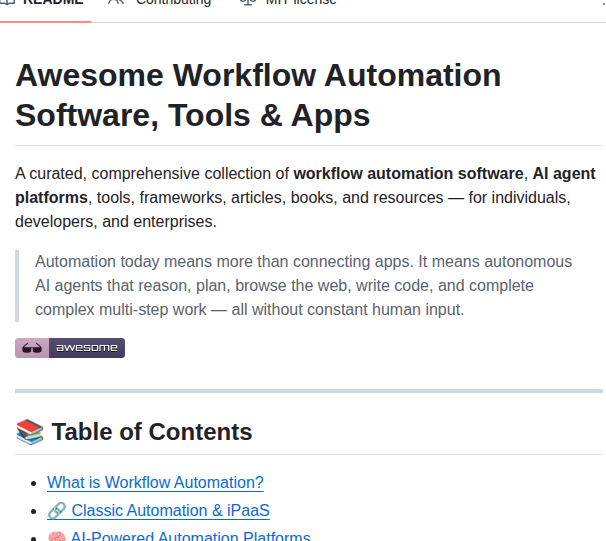Click the 'Automation today means more' blockquote
Image resolution: width=606 pixels, height=541 pixels.
tap(303, 286)
